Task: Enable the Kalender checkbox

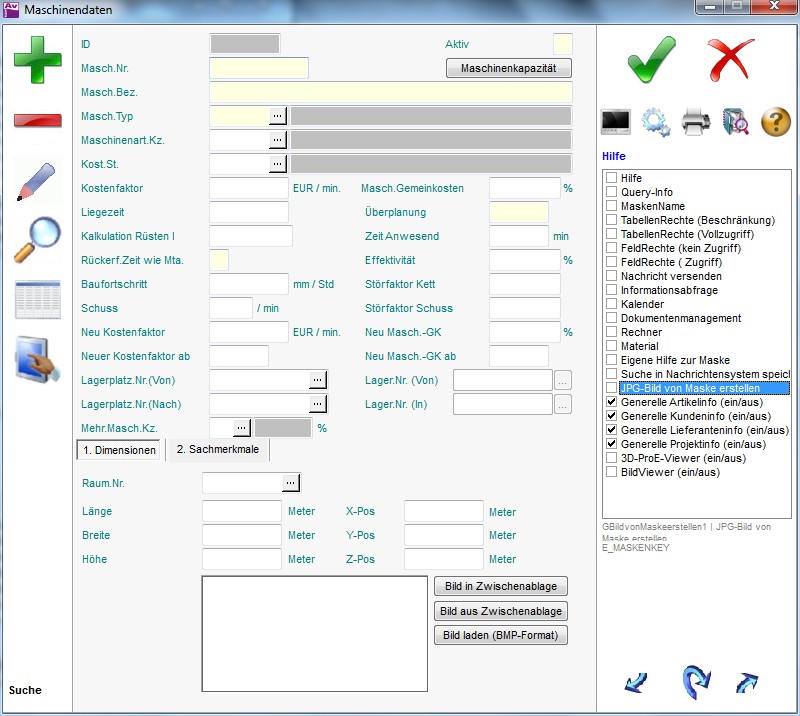Action: 611,304
